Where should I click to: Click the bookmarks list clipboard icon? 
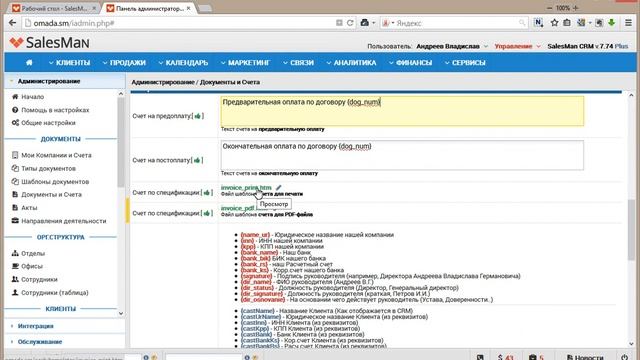(567, 23)
